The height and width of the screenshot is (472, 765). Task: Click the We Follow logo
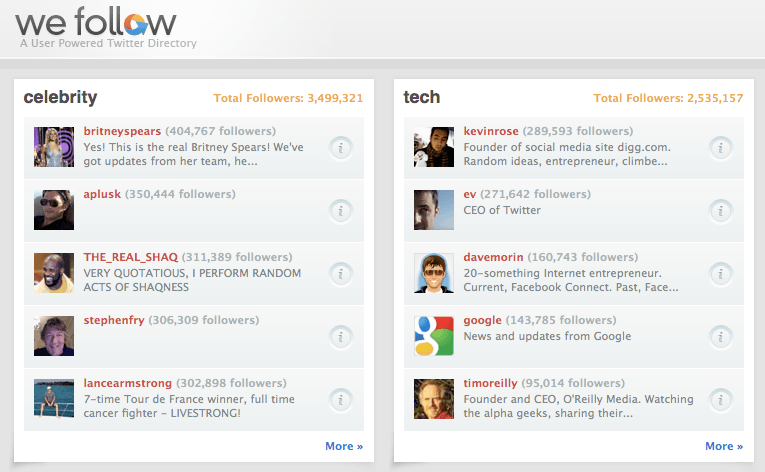[96, 22]
